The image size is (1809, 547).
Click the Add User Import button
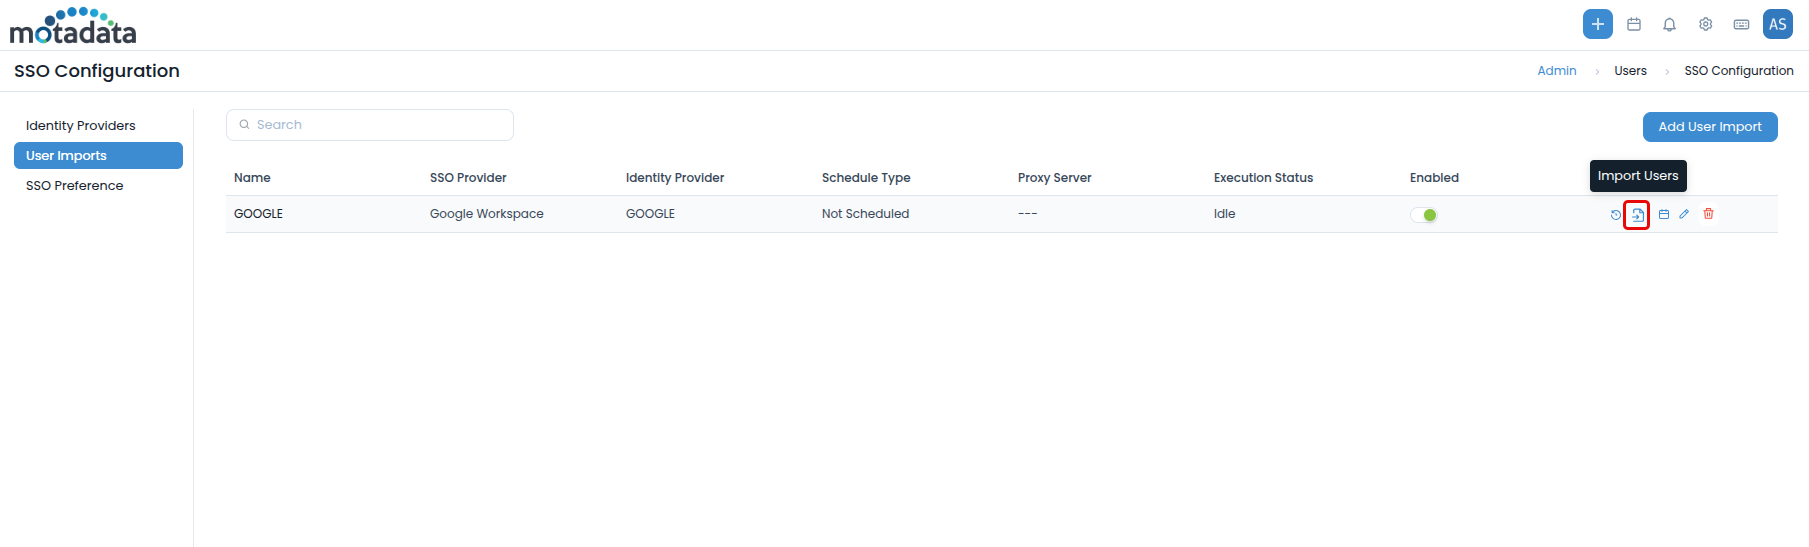click(x=1709, y=127)
